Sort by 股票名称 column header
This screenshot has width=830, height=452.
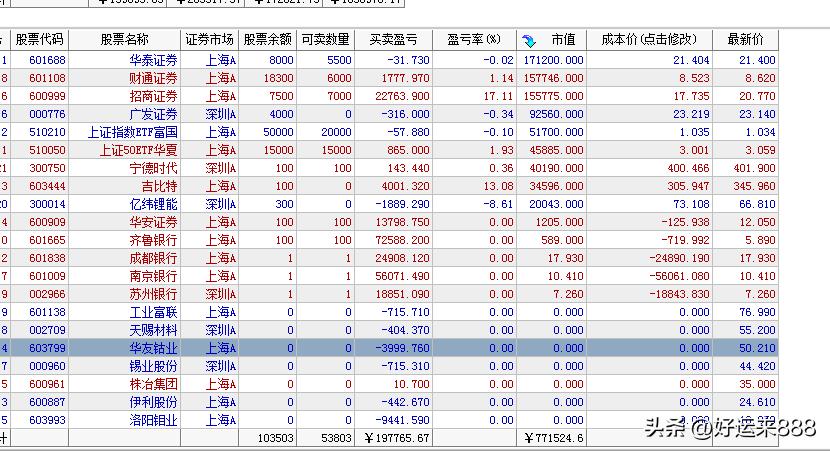pyautogui.click(x=124, y=40)
